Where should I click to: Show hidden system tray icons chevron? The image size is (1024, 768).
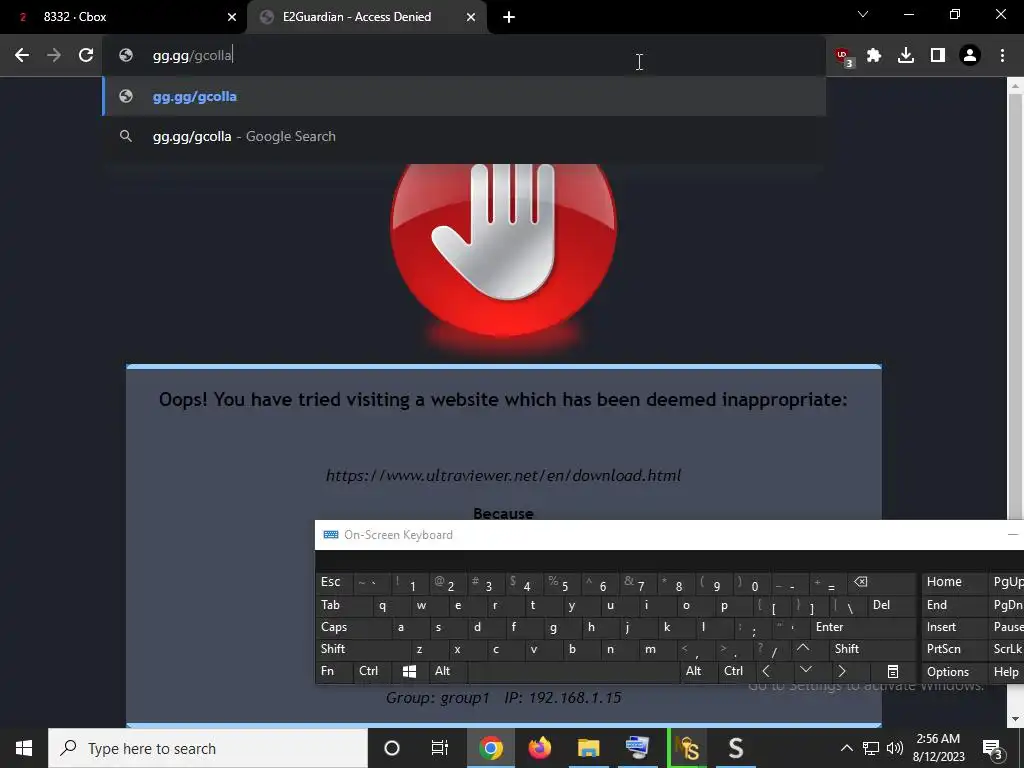[x=846, y=748]
